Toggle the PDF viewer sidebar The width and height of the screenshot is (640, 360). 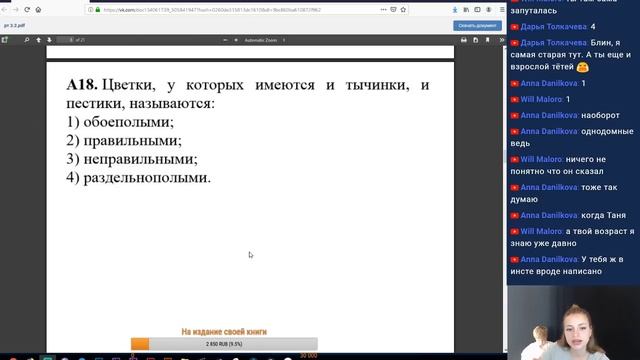(x=4, y=40)
